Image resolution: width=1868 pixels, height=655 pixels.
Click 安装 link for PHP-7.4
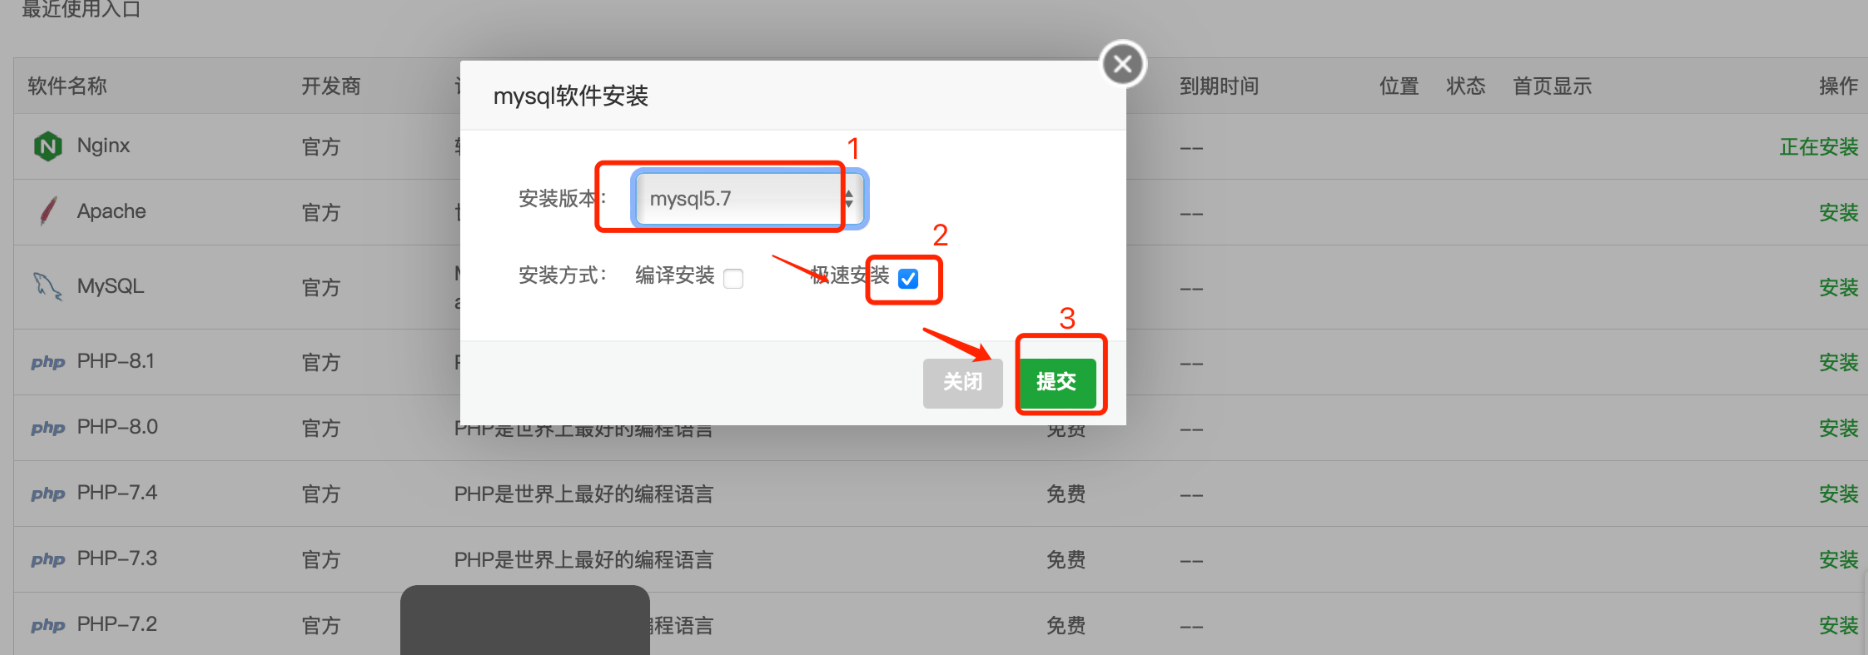tap(1838, 494)
